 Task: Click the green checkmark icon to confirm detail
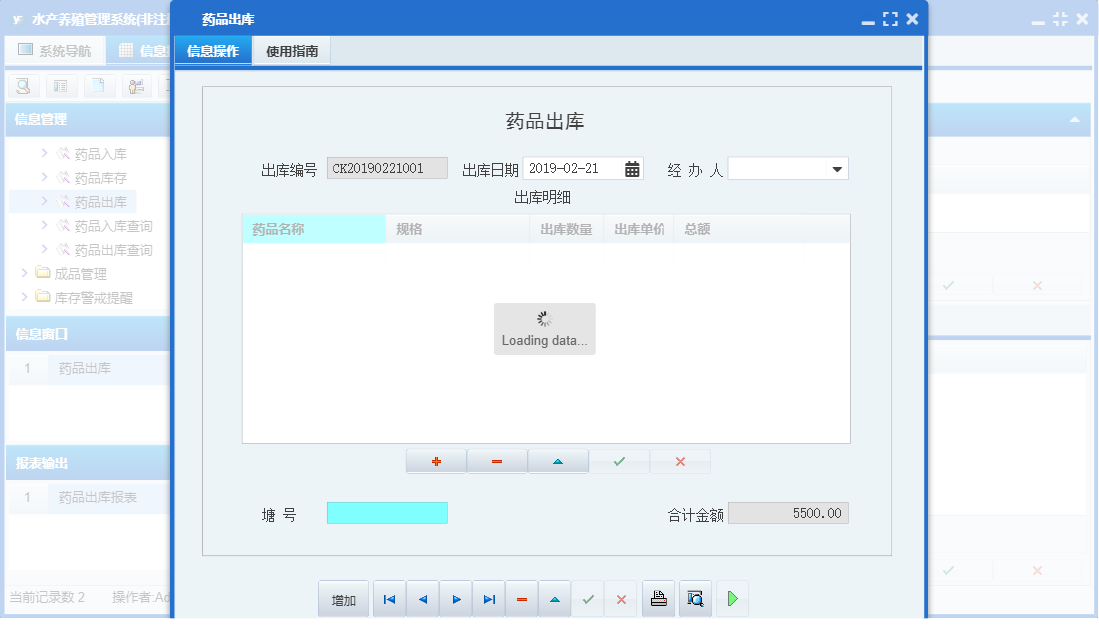619,461
